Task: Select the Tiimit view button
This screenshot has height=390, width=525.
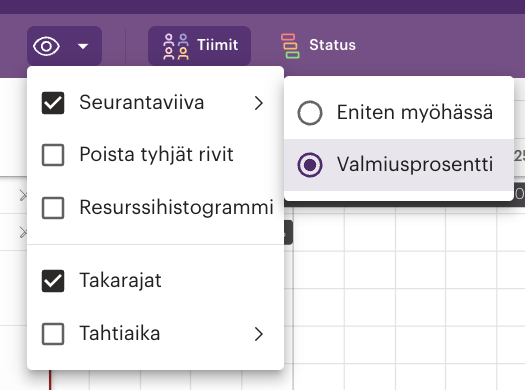Action: tap(200, 46)
